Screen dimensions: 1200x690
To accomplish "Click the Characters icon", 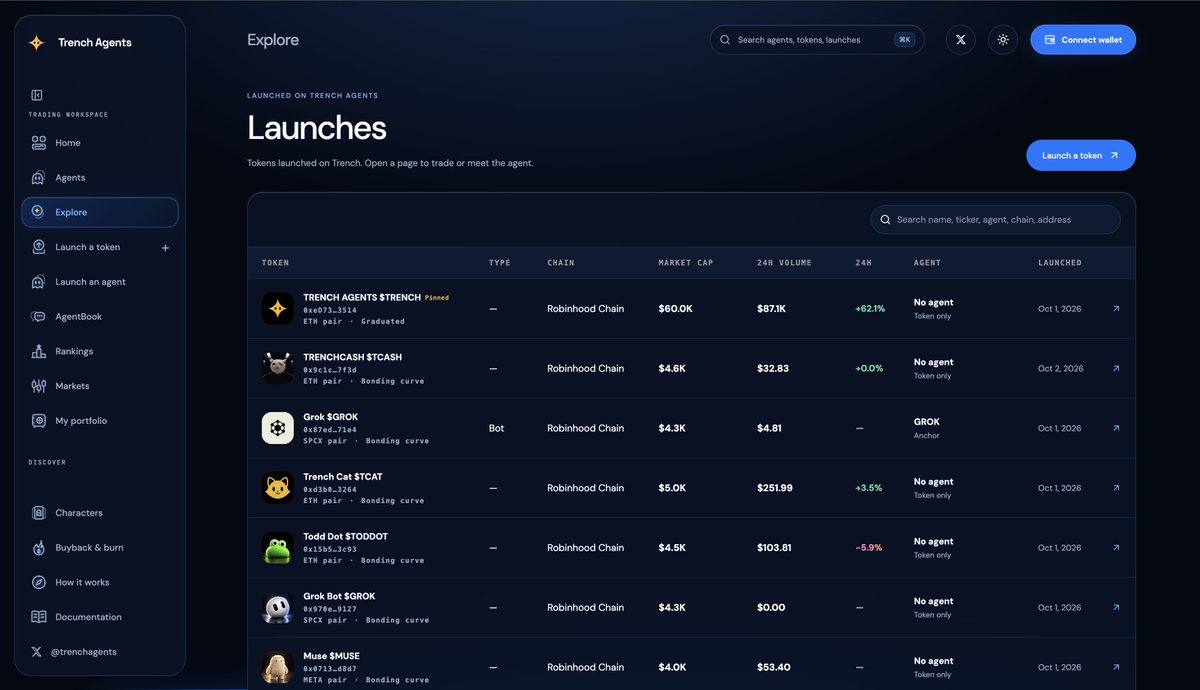I will 38,513.
